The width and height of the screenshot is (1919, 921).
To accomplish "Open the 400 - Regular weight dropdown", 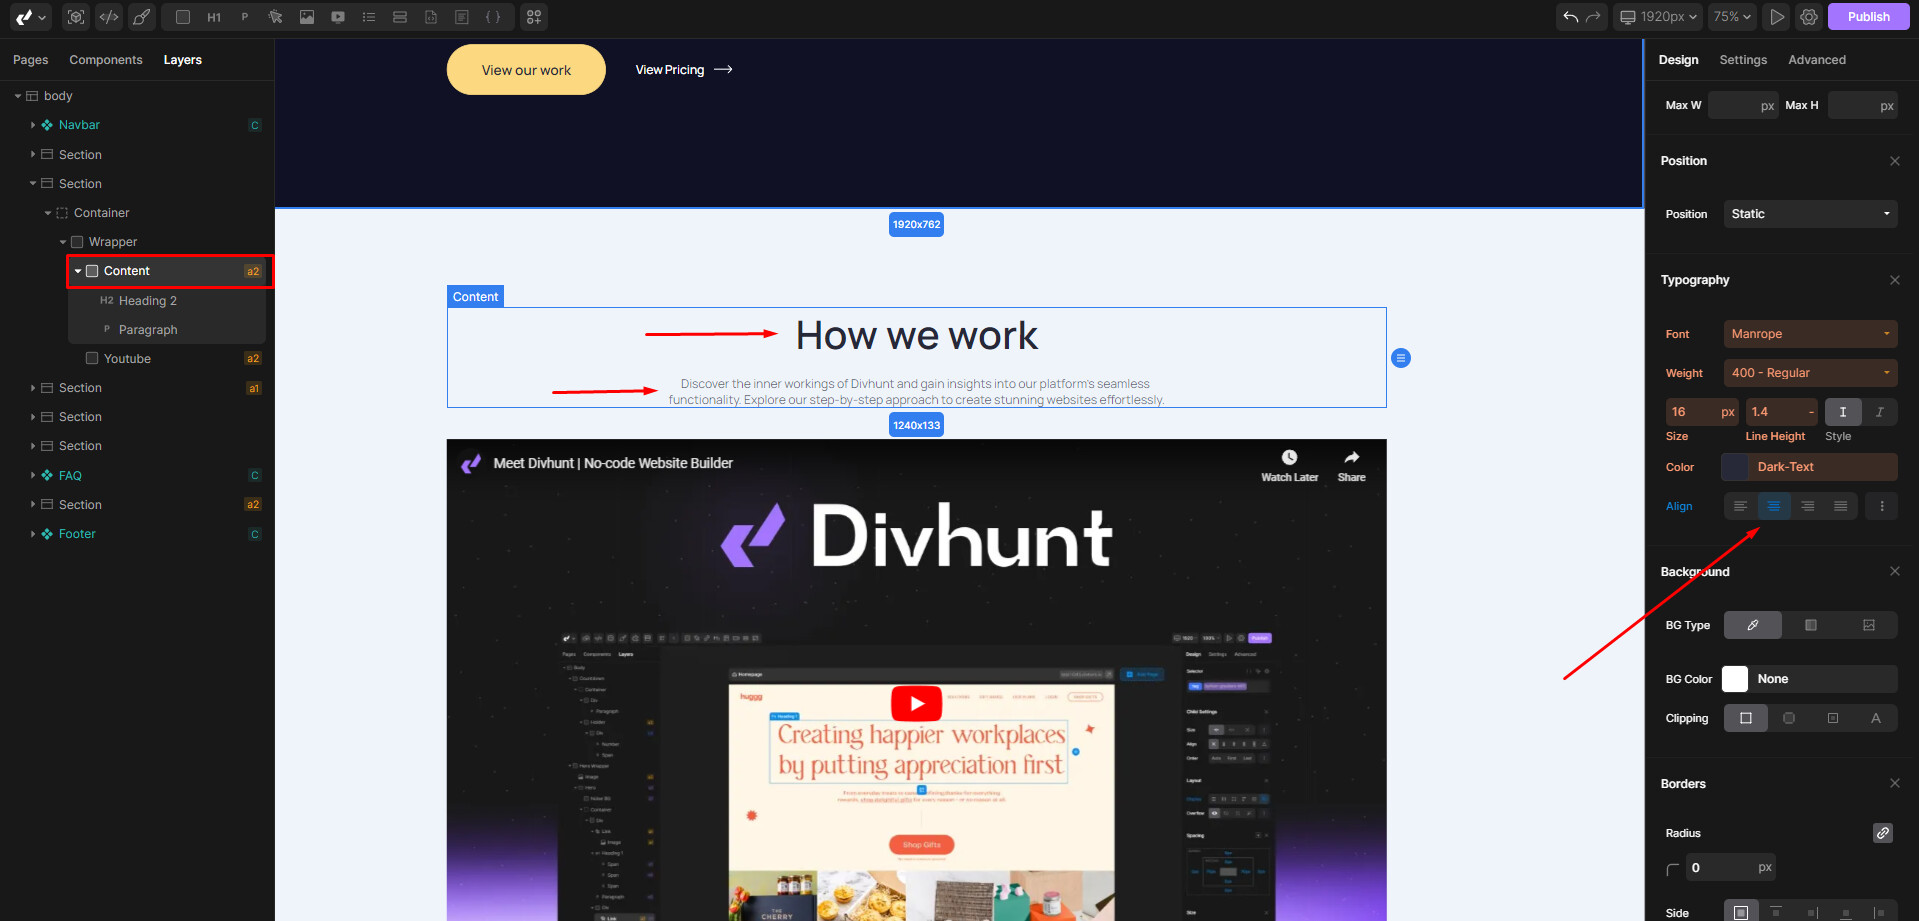I will click(1810, 373).
